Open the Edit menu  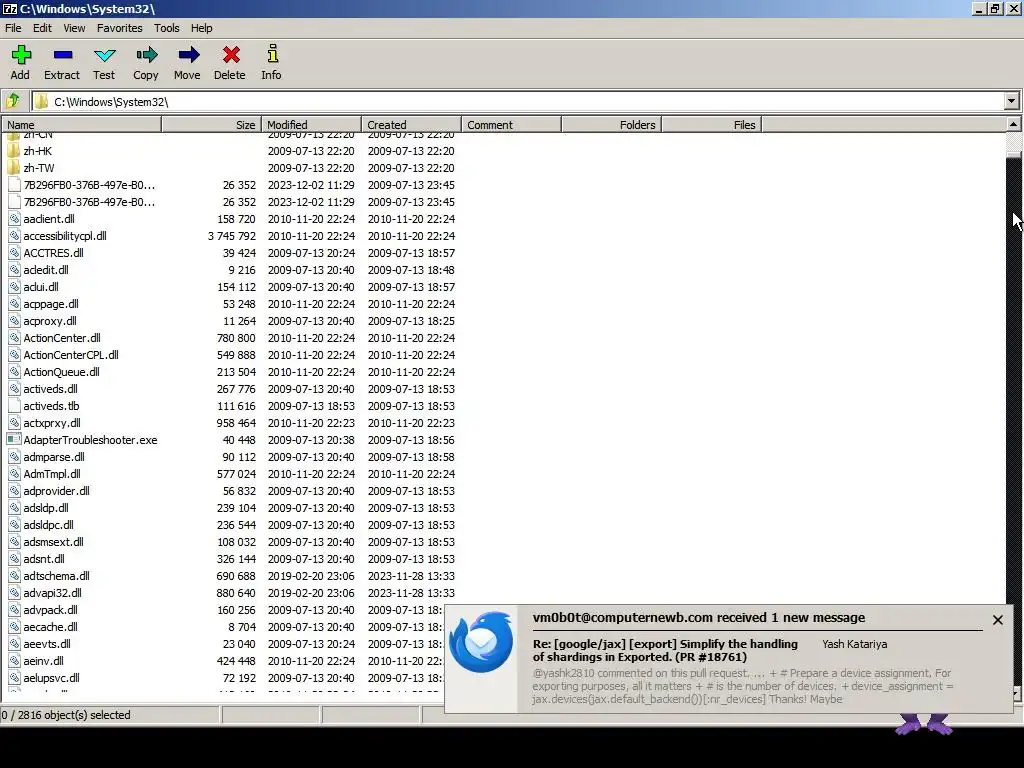point(42,28)
